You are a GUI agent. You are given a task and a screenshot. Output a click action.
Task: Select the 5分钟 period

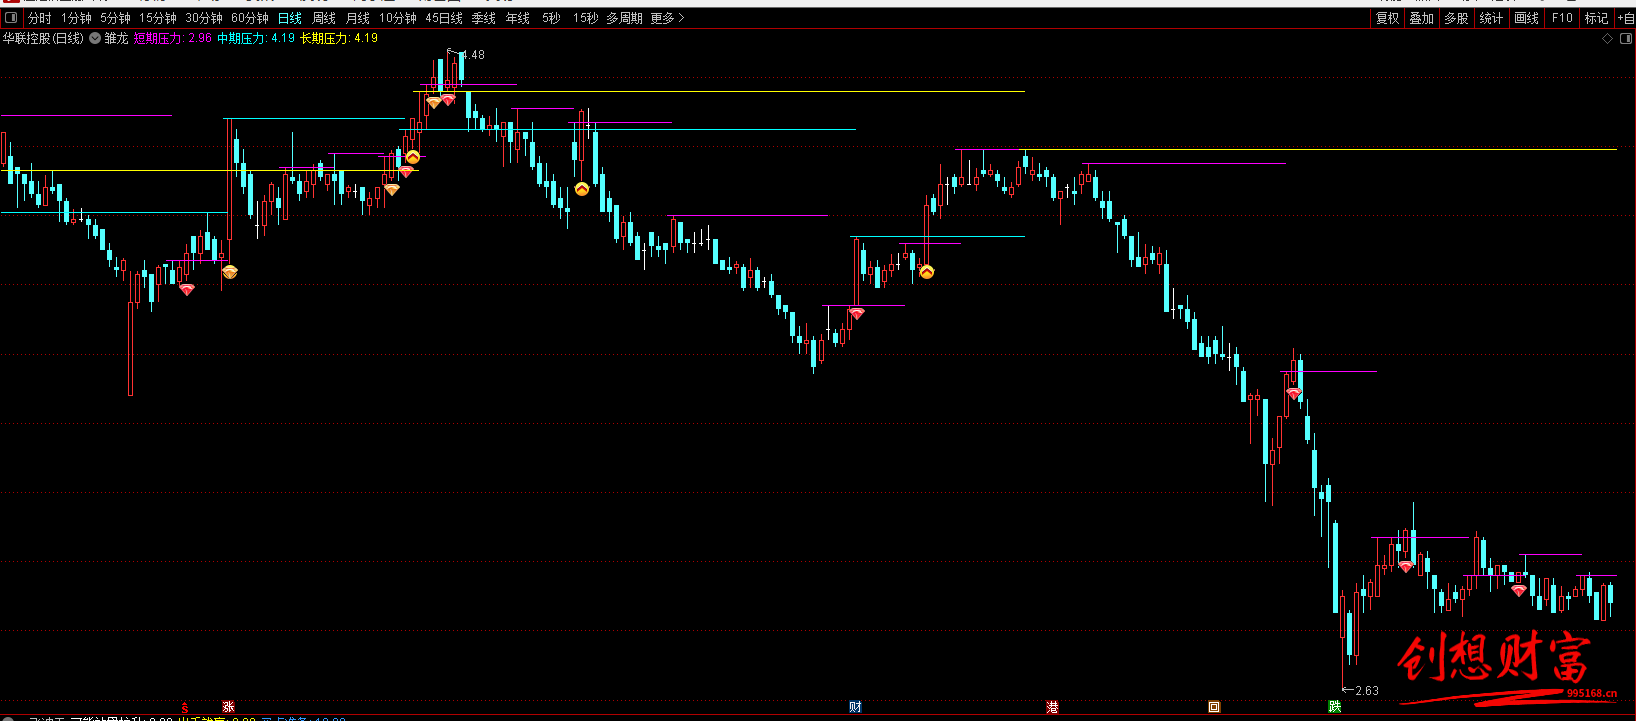click(115, 18)
